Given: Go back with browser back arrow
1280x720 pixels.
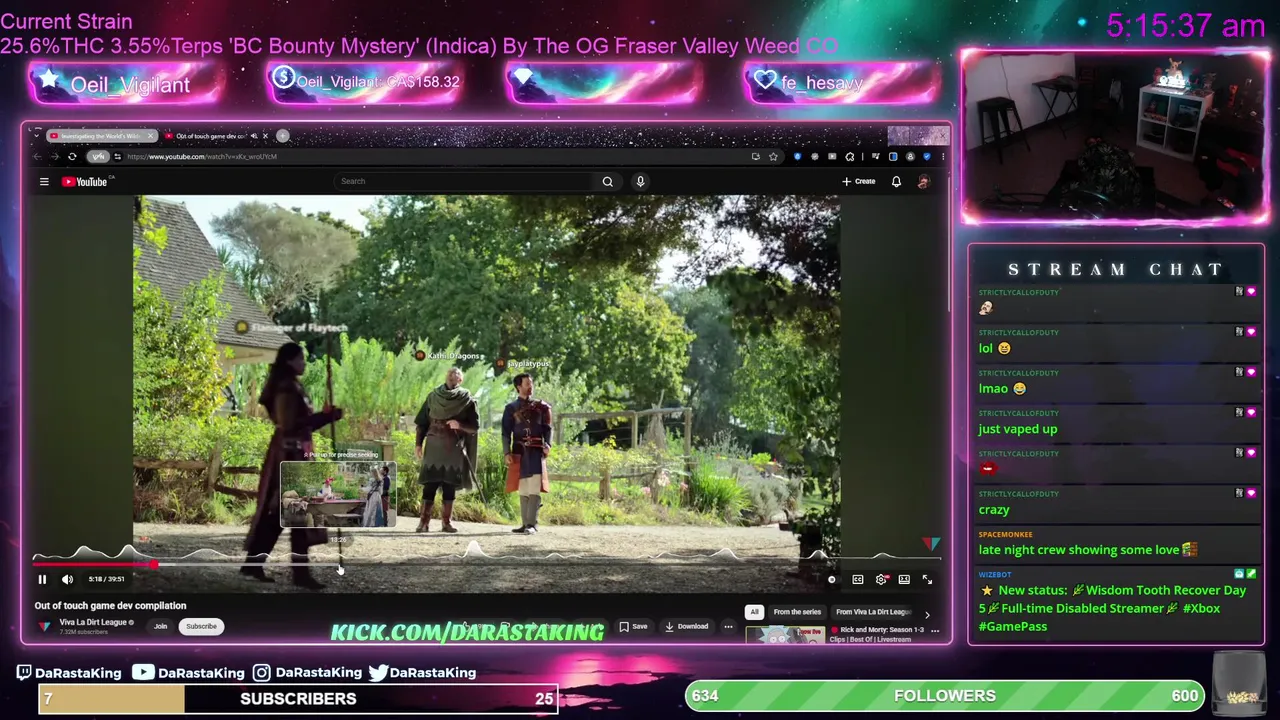Looking at the screenshot, I should (x=38, y=156).
